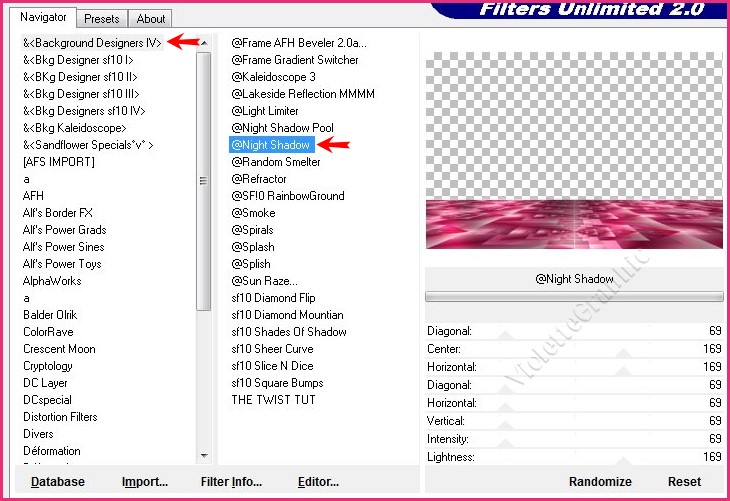Select the @Kaleidoscope 3 filter
This screenshot has height=501, width=730.
(273, 77)
